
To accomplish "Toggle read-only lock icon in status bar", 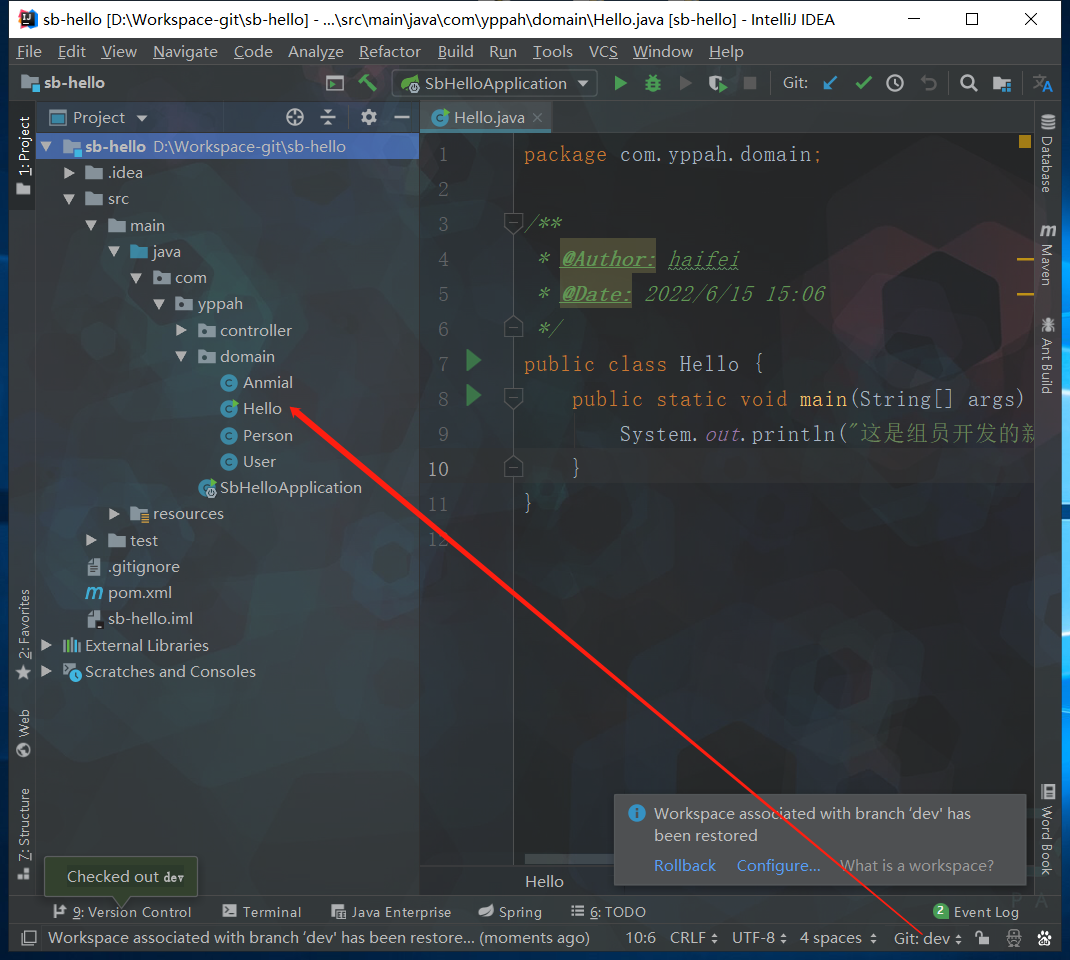I will [982, 938].
